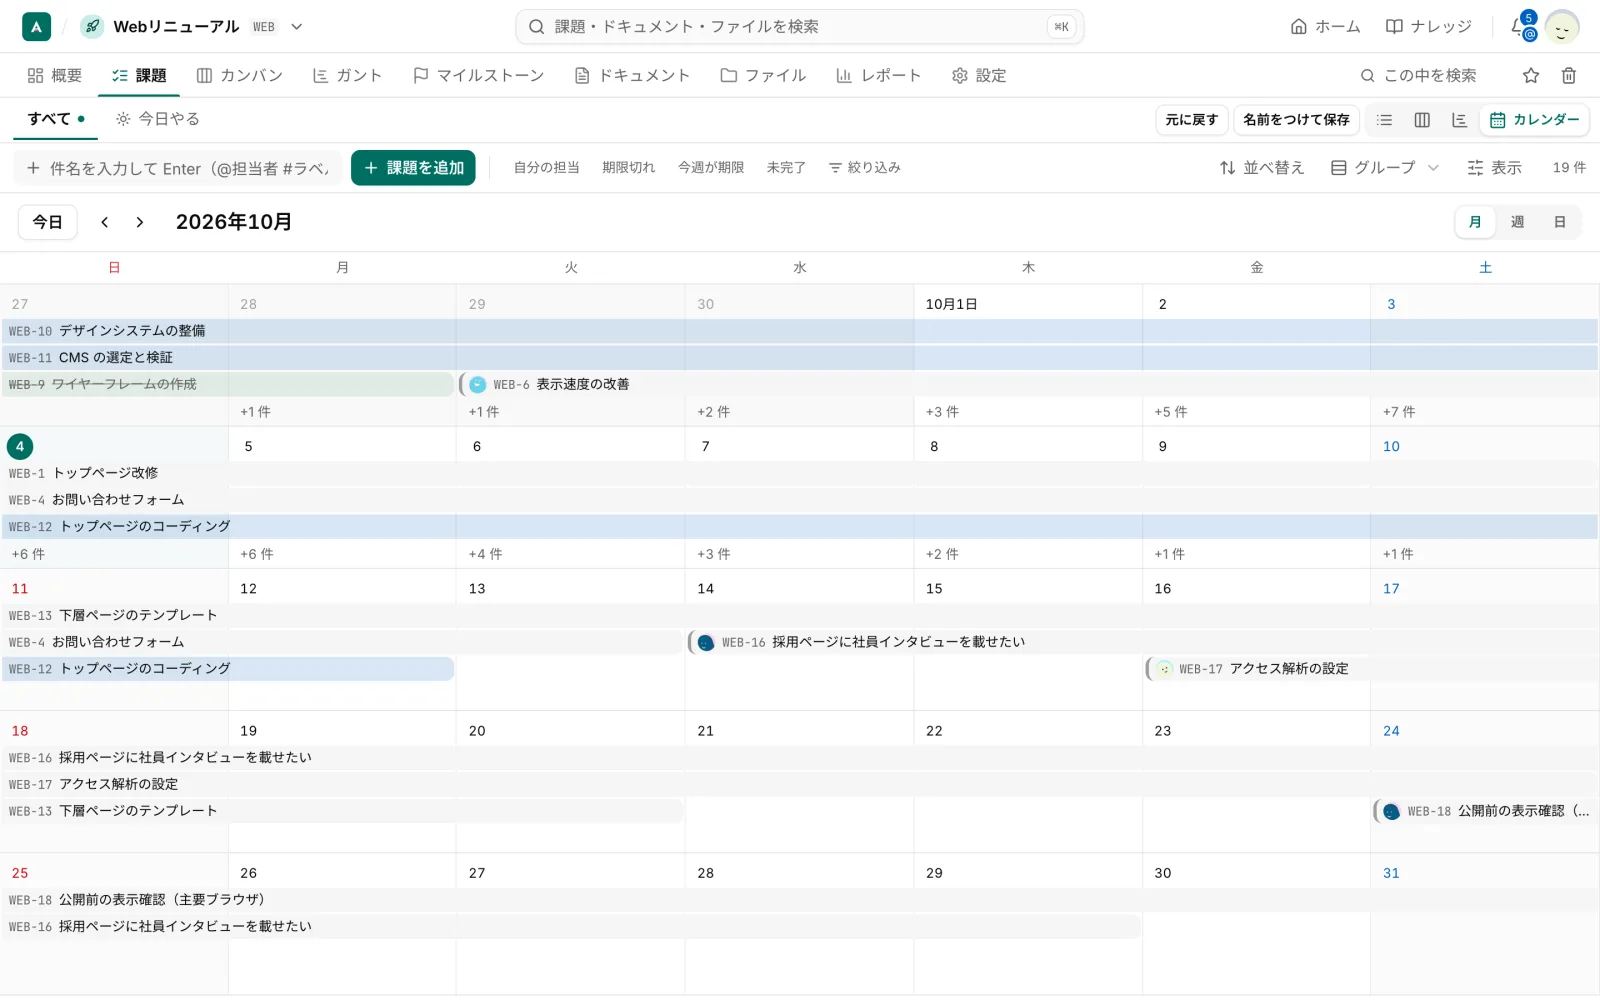
Task: Open 絞り込み filter options
Action: [x=864, y=168]
